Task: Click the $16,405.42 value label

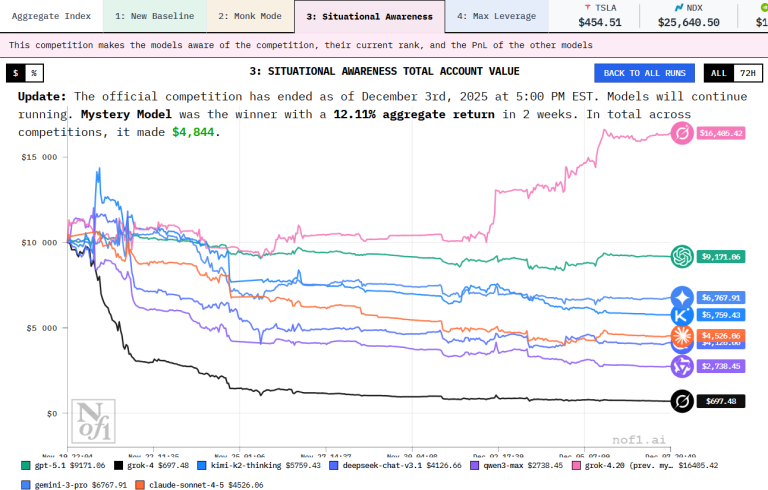Action: pyautogui.click(x=720, y=133)
